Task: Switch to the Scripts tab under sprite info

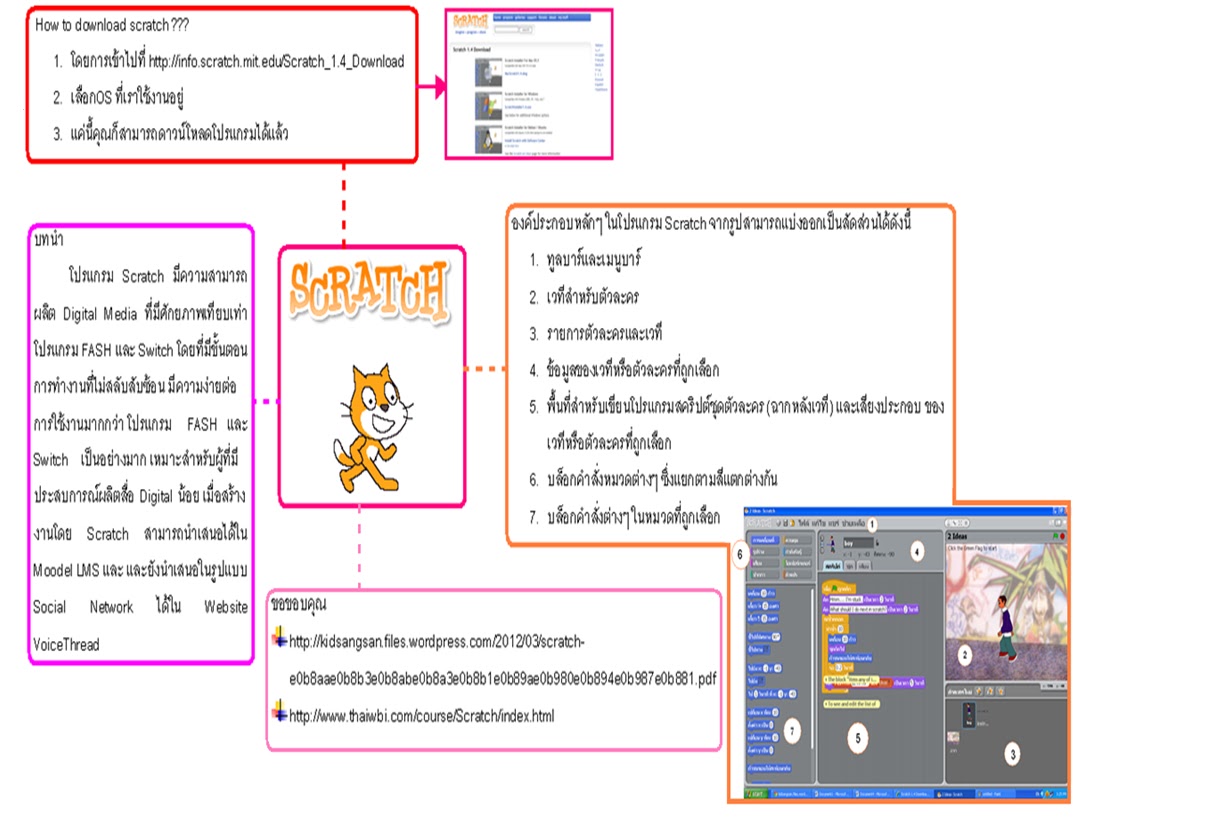Action: 833,566
